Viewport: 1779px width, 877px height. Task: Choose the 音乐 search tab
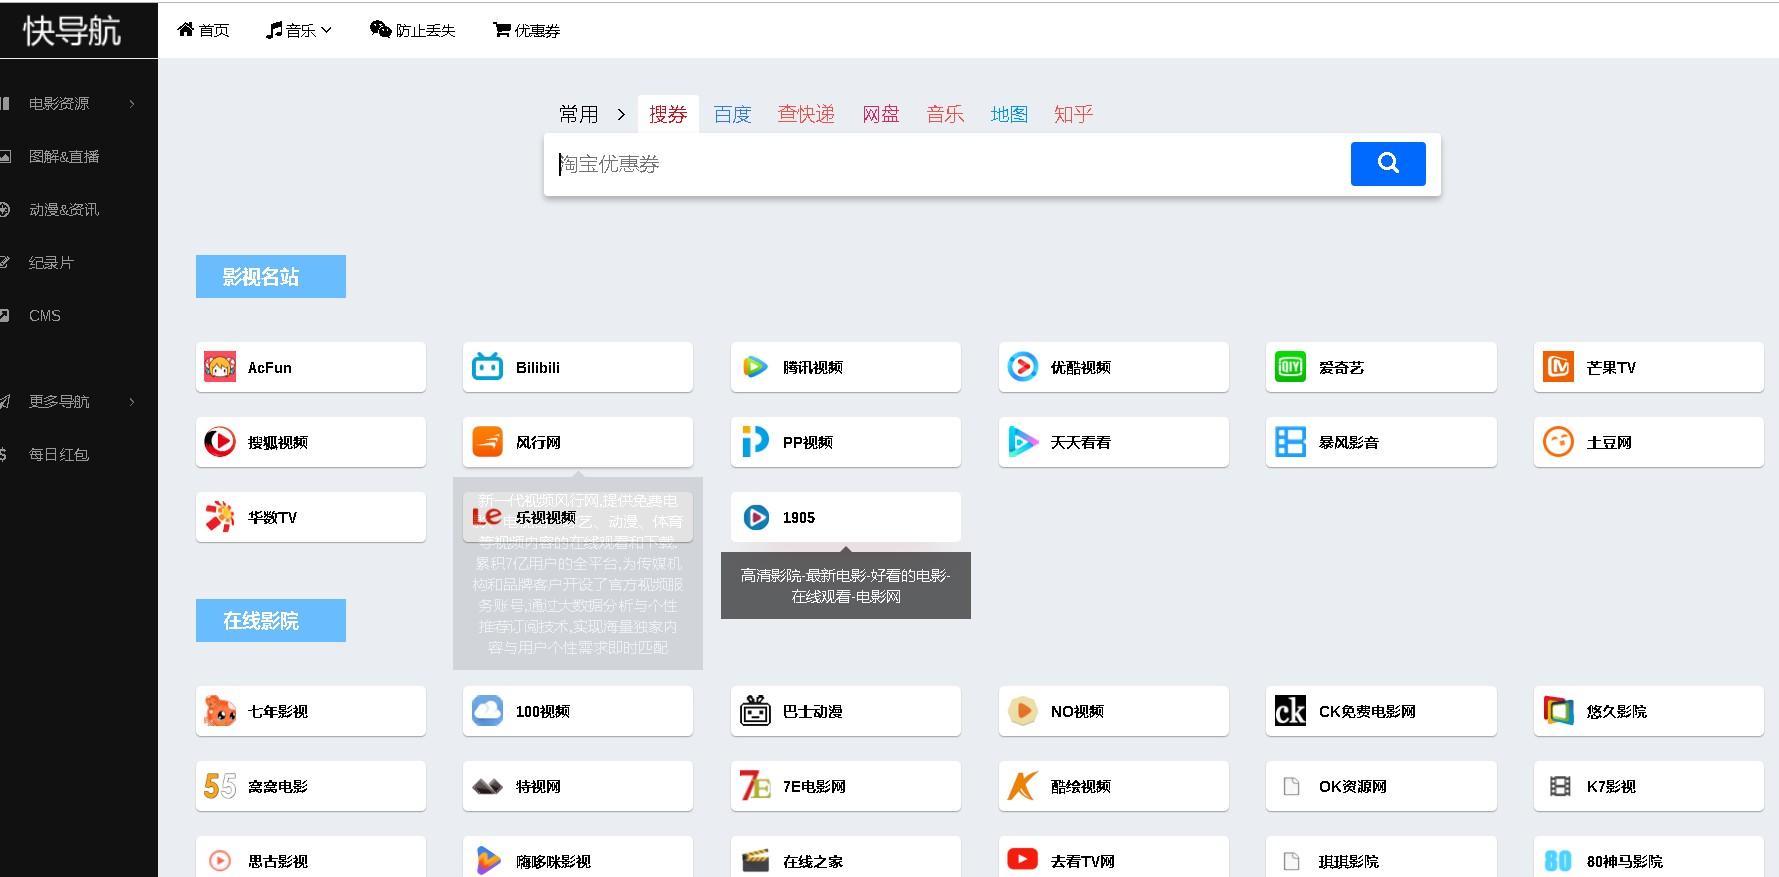(x=945, y=114)
